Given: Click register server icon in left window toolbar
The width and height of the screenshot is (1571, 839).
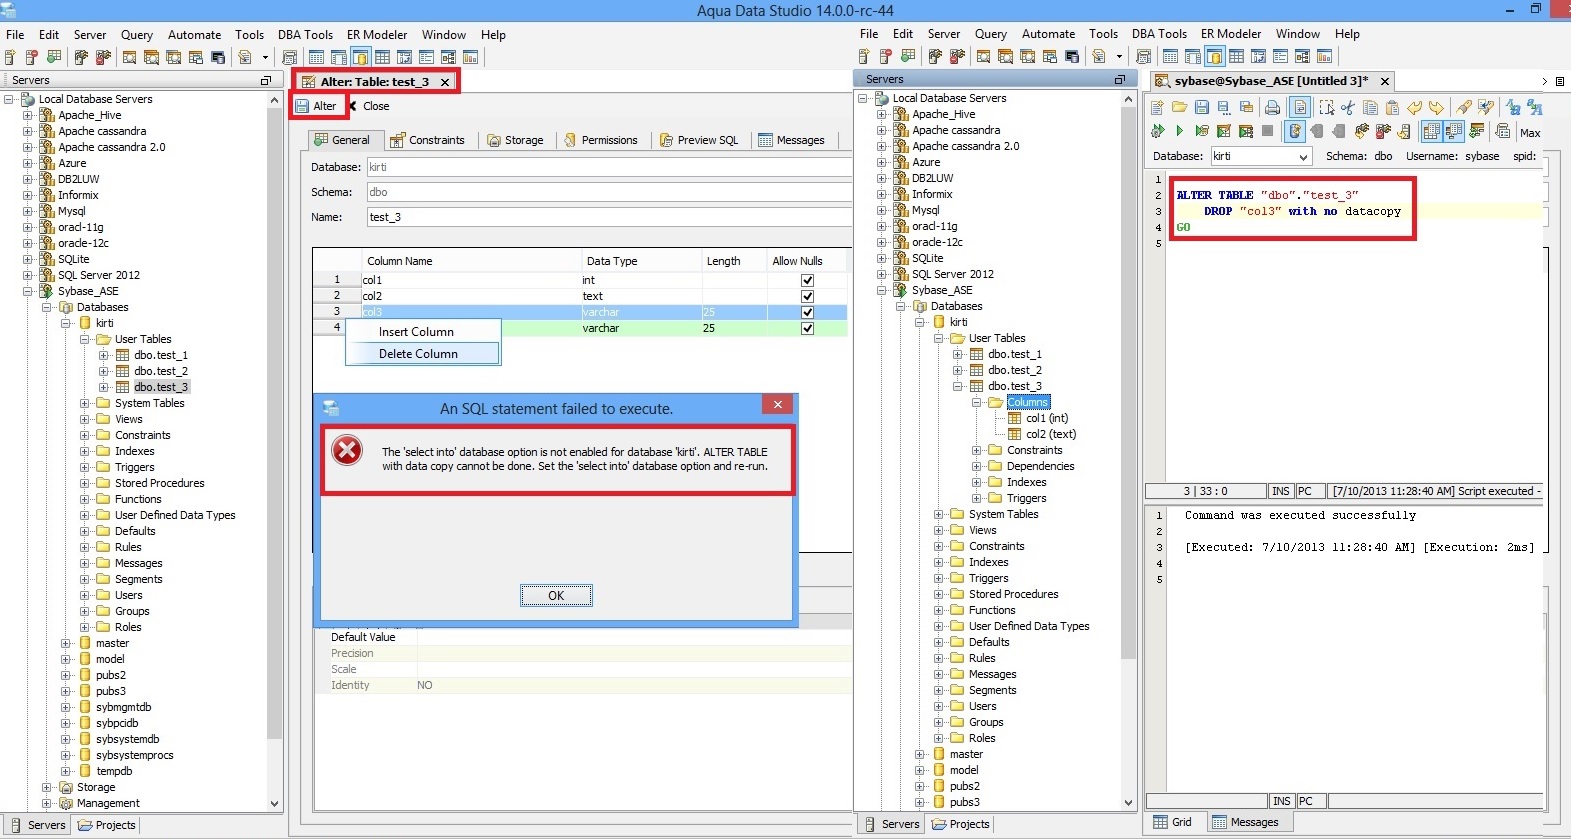Looking at the screenshot, I should point(10,57).
